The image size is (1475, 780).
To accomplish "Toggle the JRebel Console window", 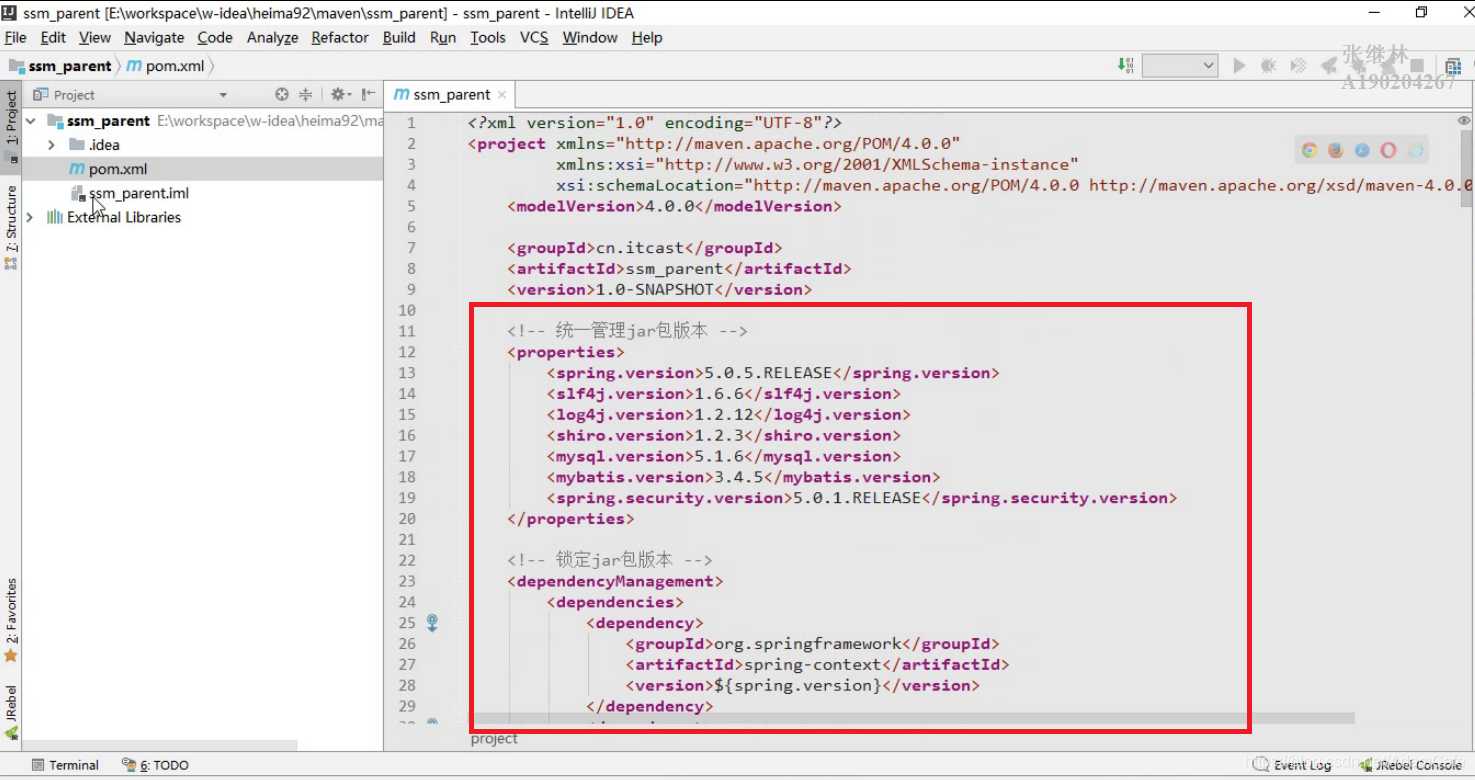I will pyautogui.click(x=1411, y=765).
